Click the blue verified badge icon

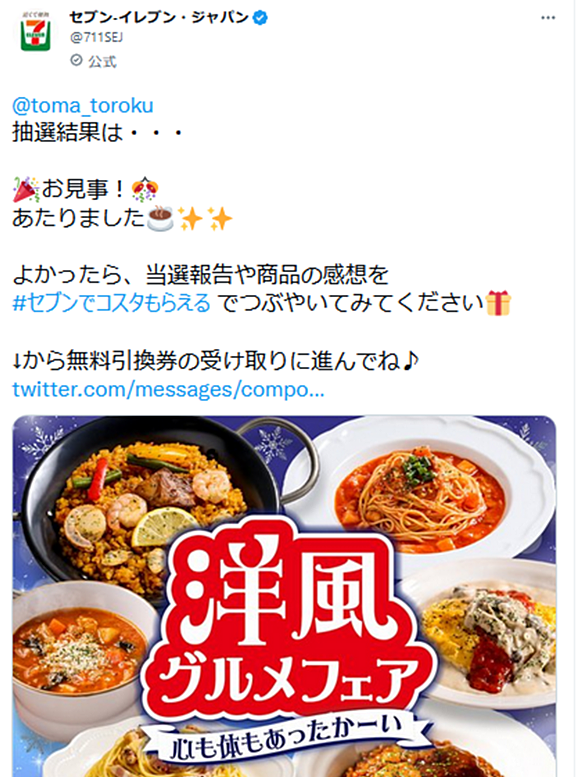click(x=261, y=18)
